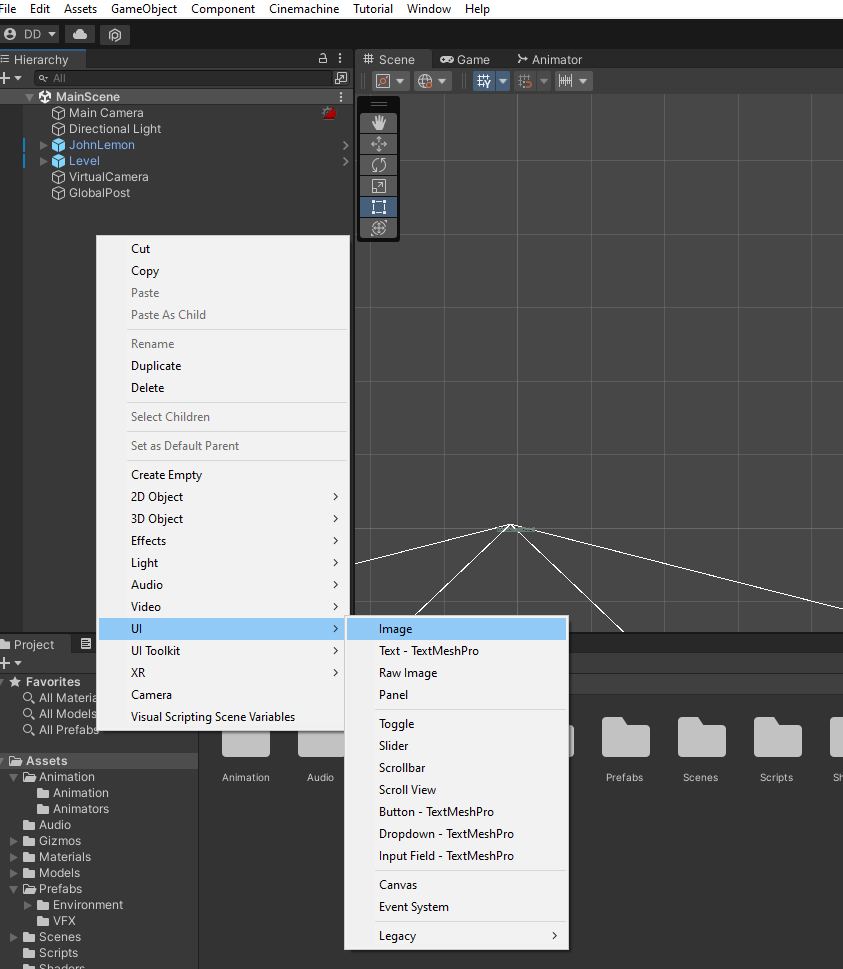This screenshot has width=843, height=969.
Task: Select the Transform tool in scene toolbar
Action: 379,228
